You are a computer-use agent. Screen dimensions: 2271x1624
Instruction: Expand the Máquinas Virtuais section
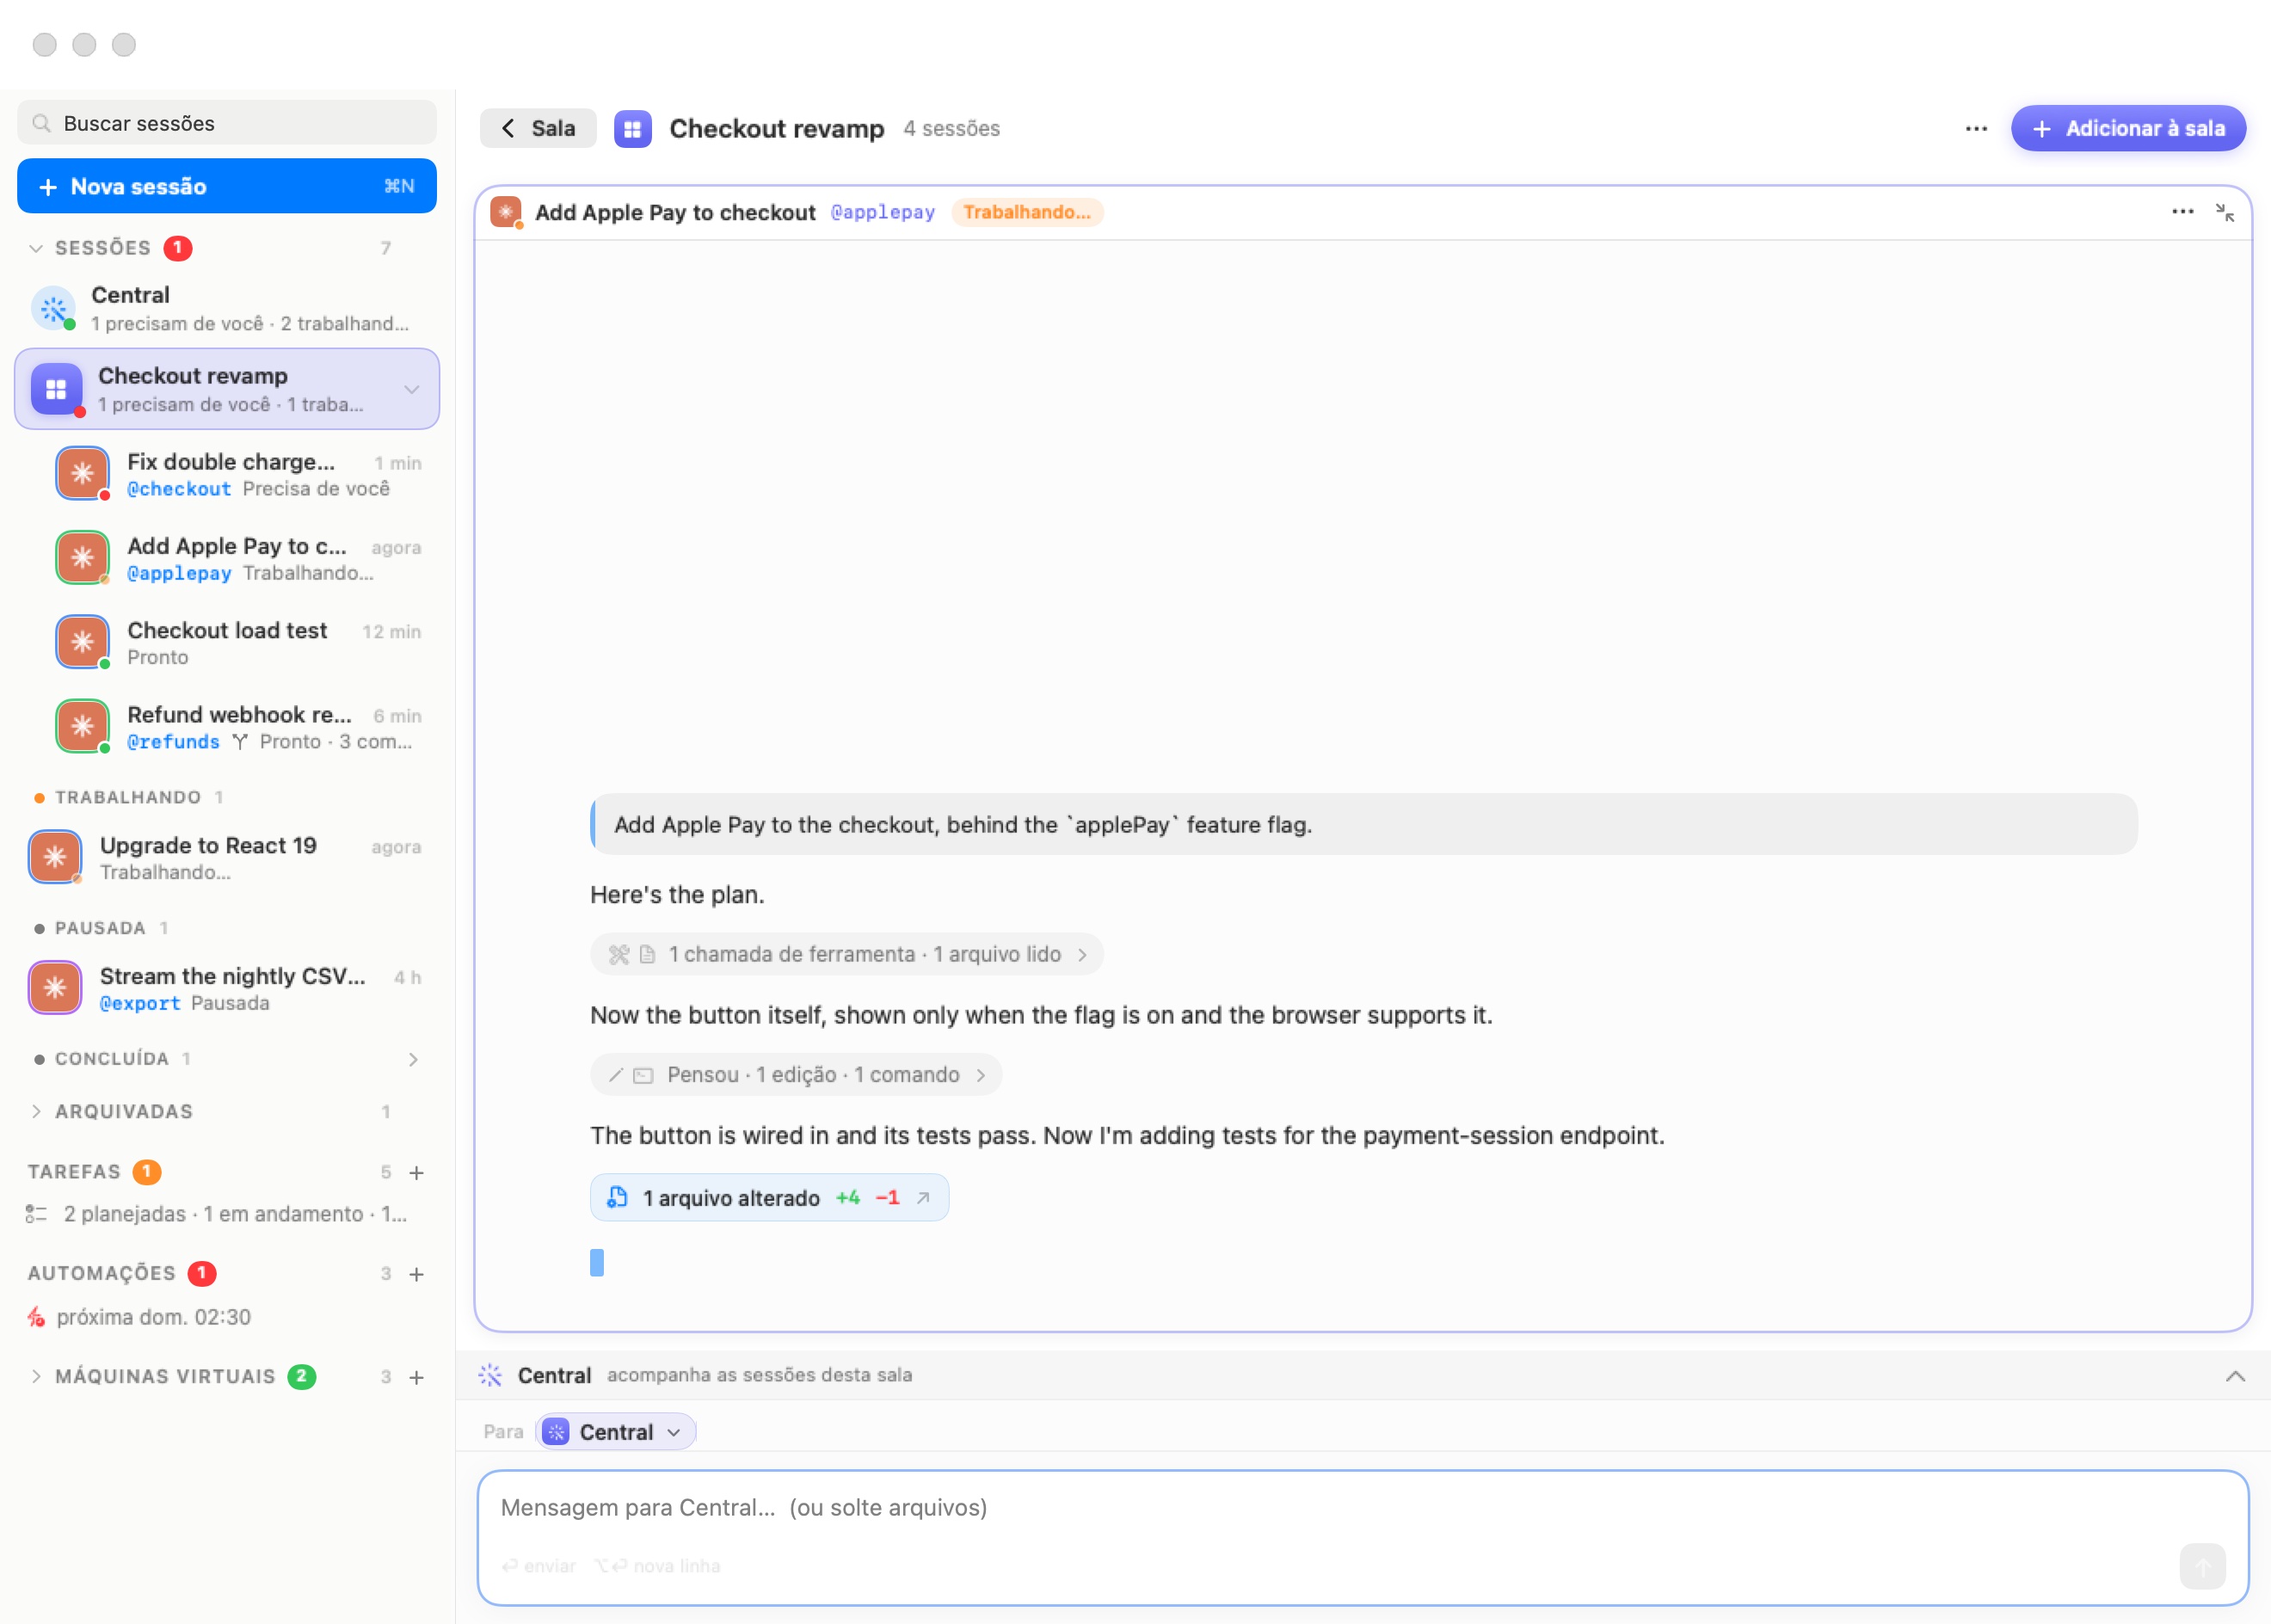pos(36,1377)
